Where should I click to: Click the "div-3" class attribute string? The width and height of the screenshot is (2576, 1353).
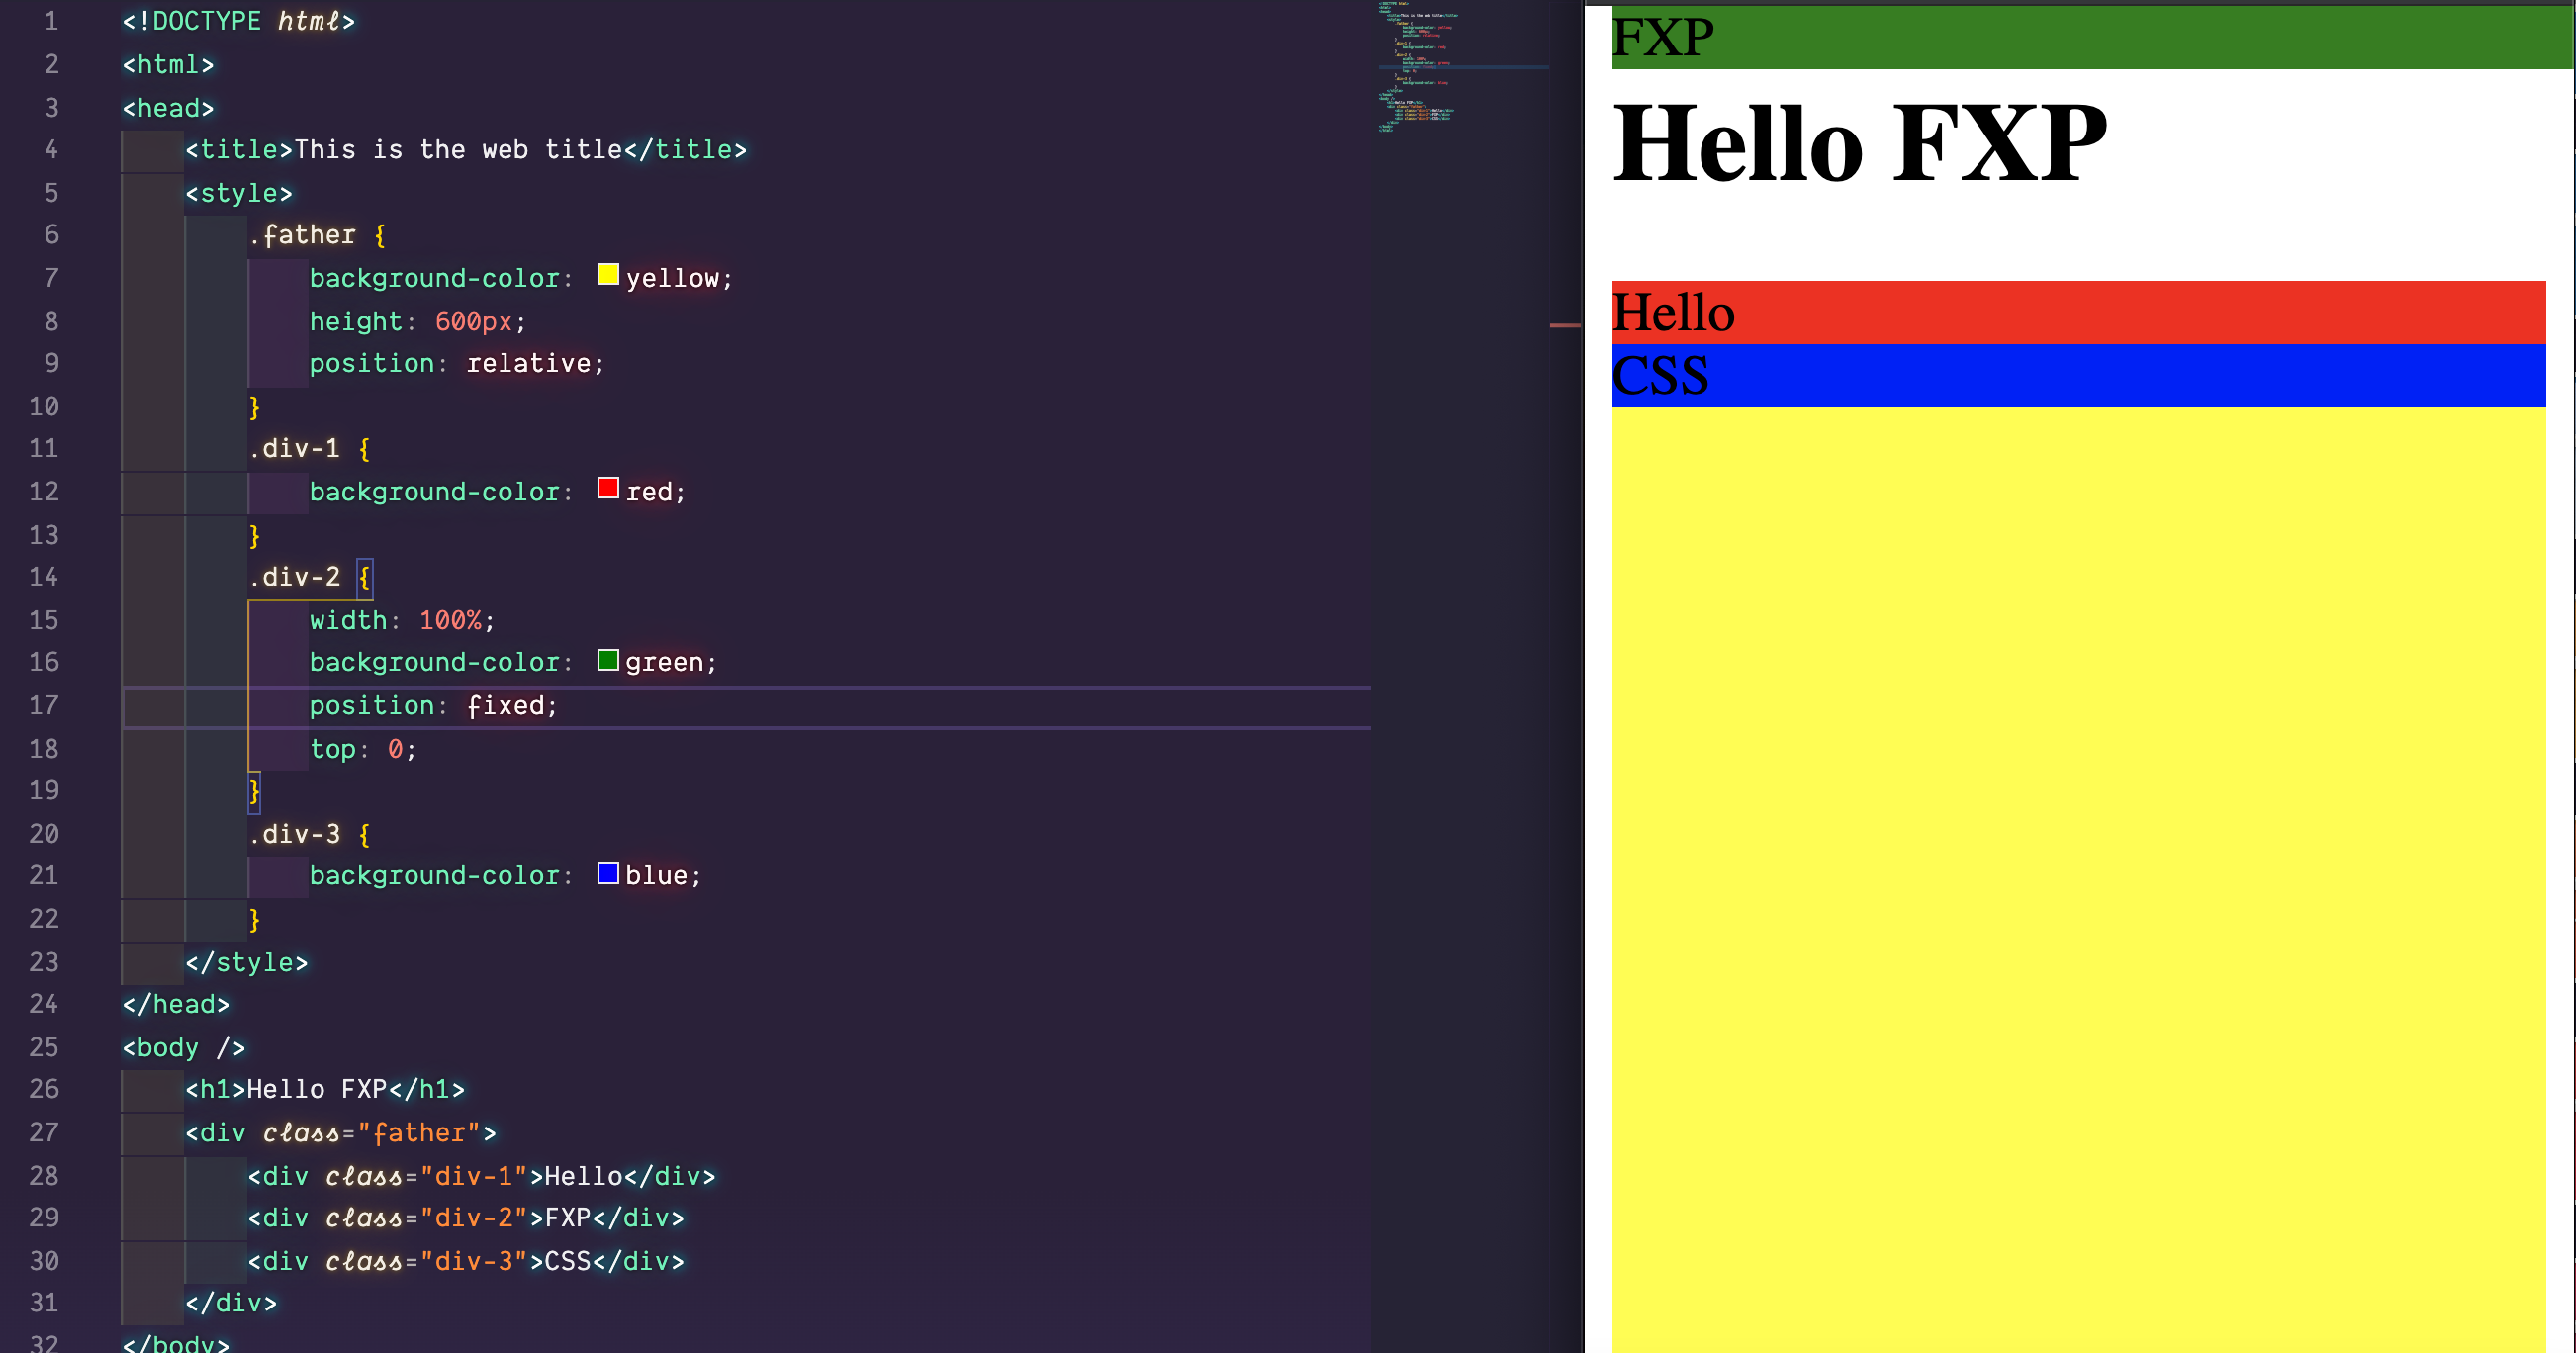tap(473, 1262)
